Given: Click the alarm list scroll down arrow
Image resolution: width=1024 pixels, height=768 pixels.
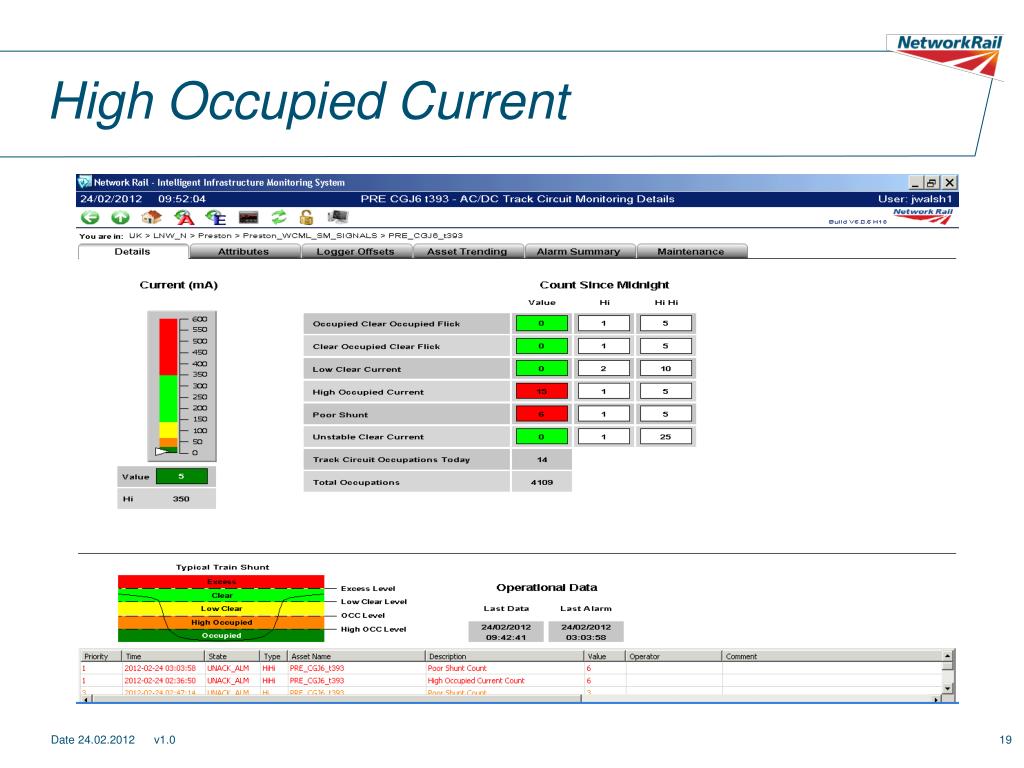Looking at the screenshot, I should pyautogui.click(x=948, y=688).
